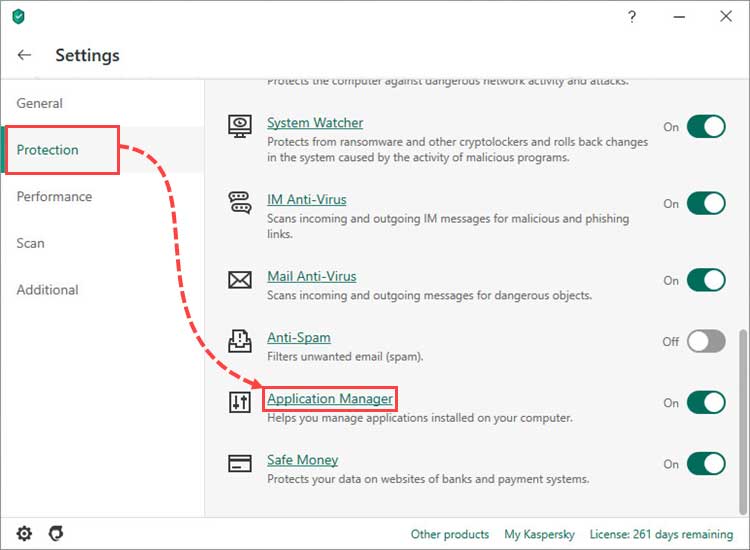
Task: Click the Anti-Spam inbox icon
Action: (240, 341)
